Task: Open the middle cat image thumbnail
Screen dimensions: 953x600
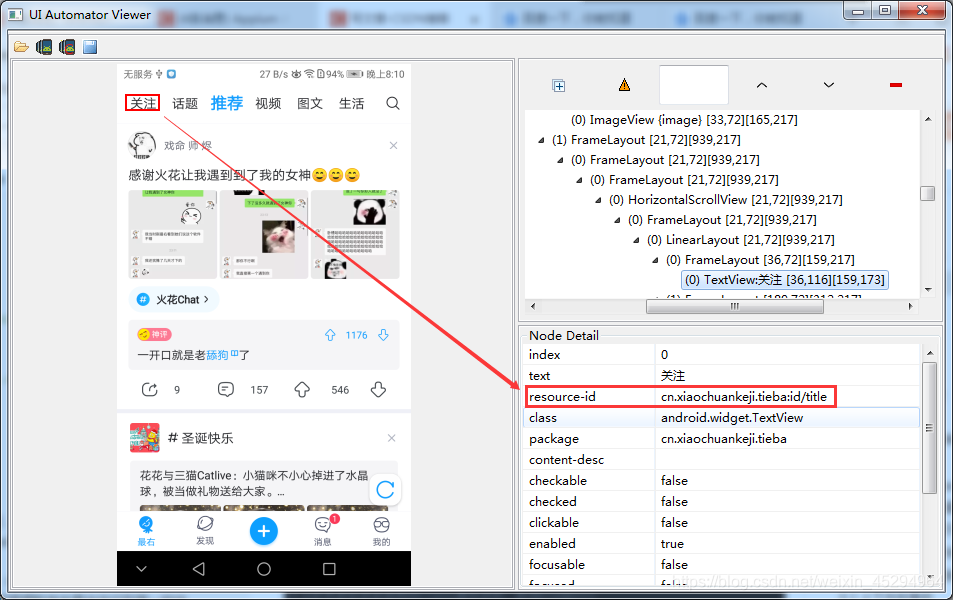Action: coord(264,234)
